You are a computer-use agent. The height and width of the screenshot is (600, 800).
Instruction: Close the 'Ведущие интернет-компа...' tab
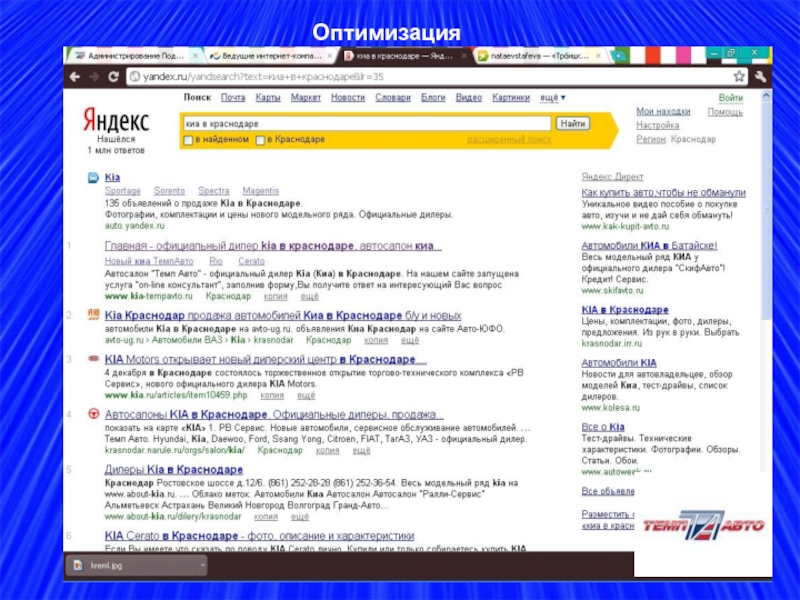(330, 56)
